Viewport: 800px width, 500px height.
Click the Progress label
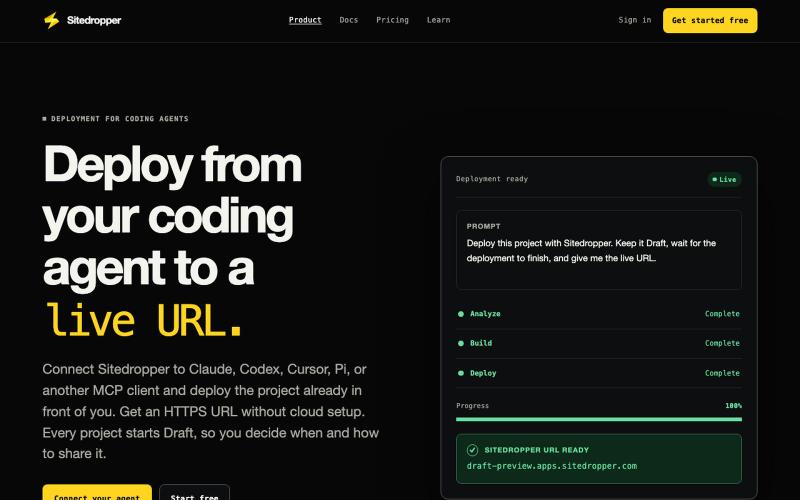[472, 406]
